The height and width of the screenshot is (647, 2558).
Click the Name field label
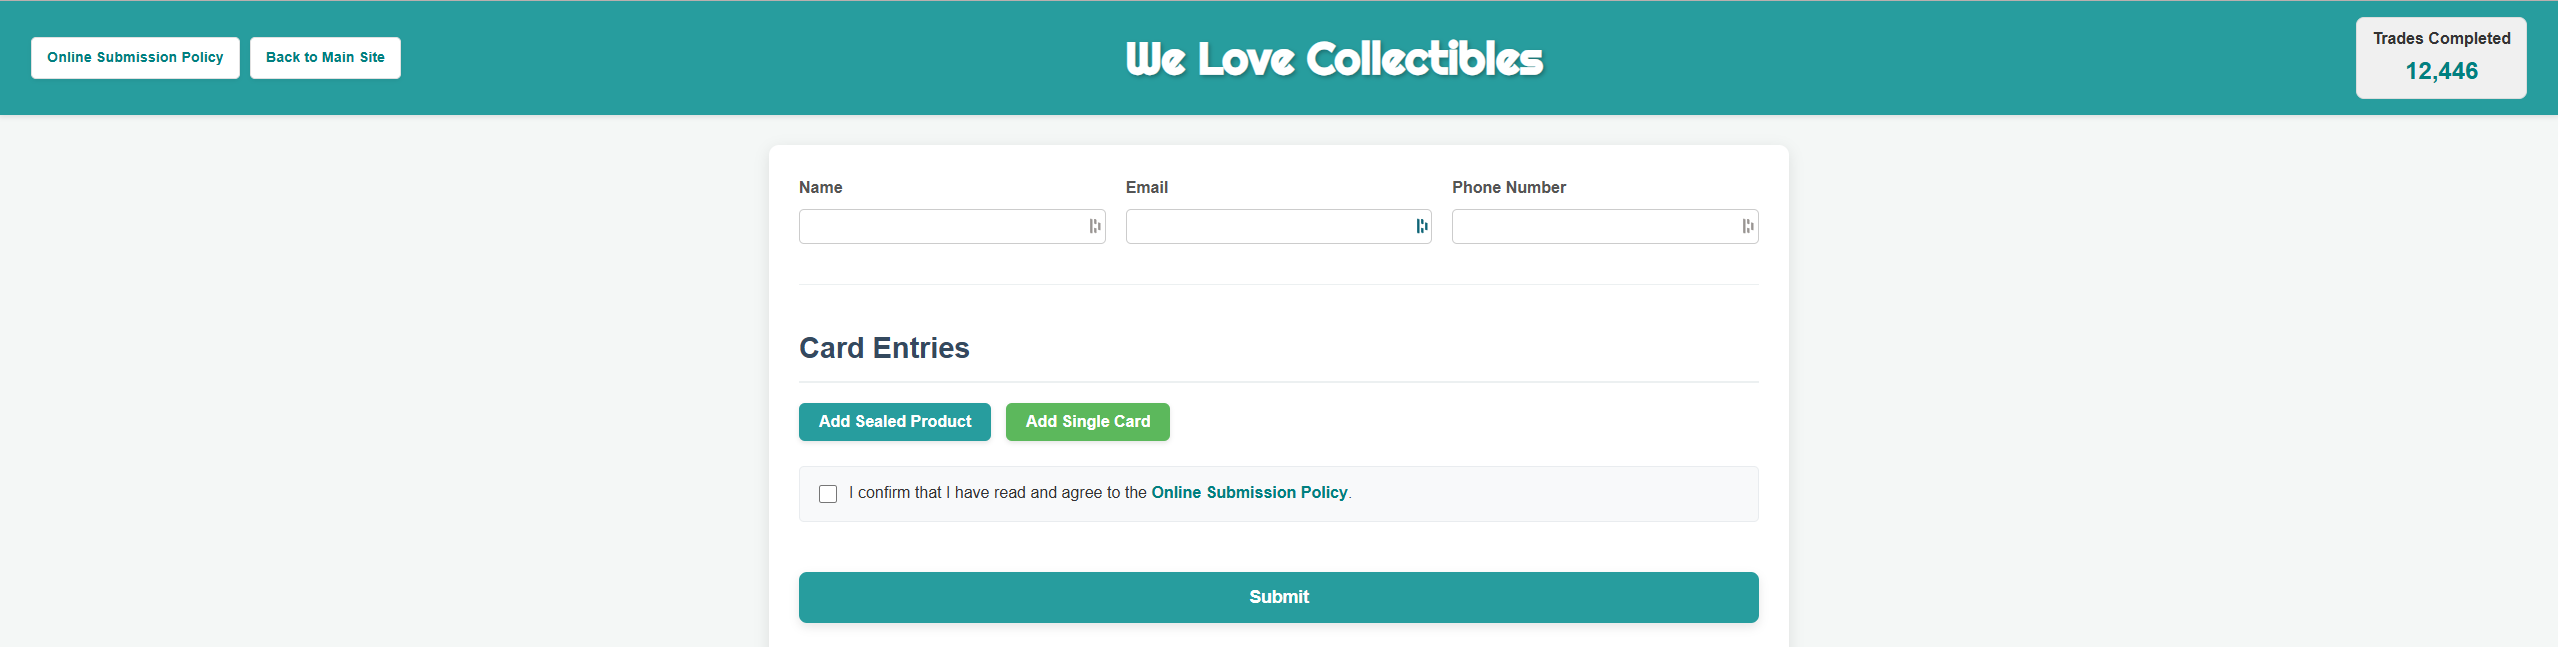[x=820, y=187]
